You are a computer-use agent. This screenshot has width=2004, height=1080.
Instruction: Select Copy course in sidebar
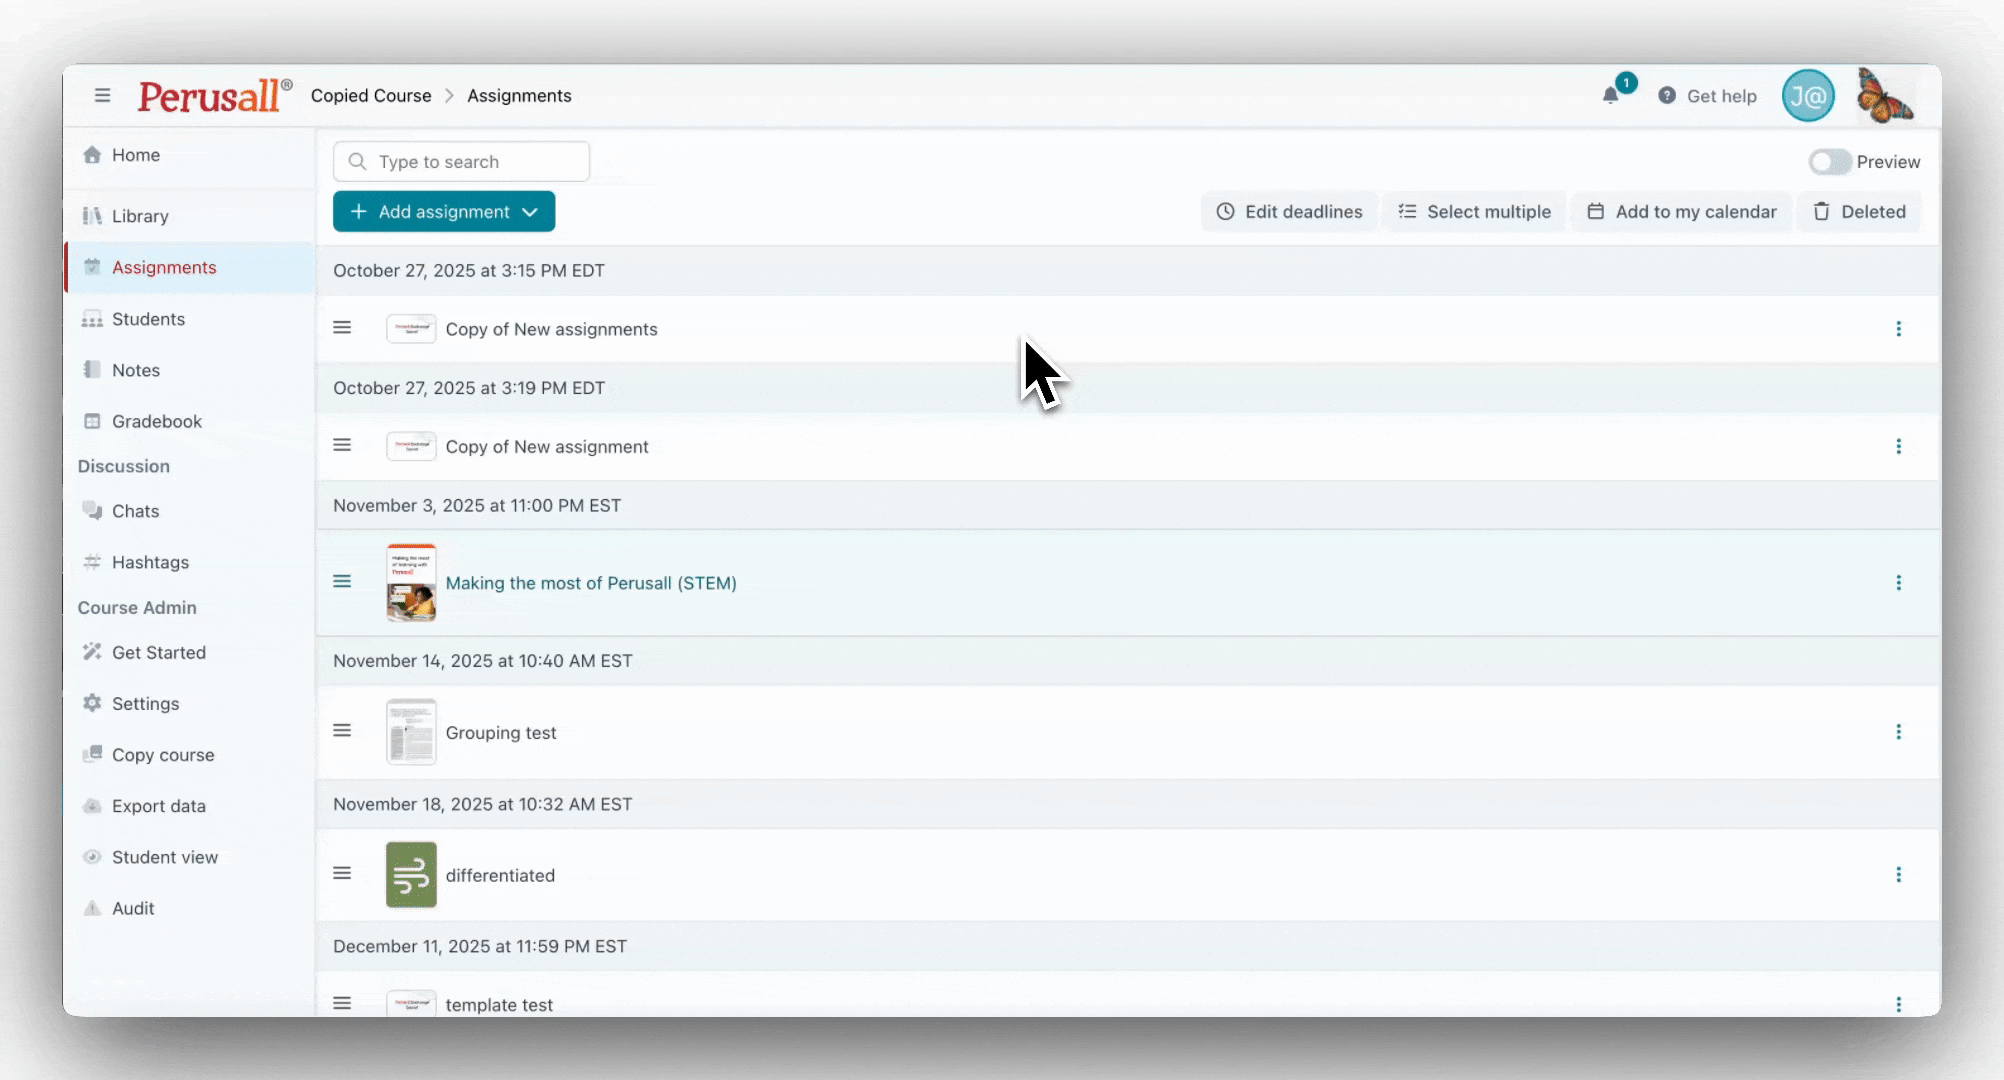(x=163, y=755)
